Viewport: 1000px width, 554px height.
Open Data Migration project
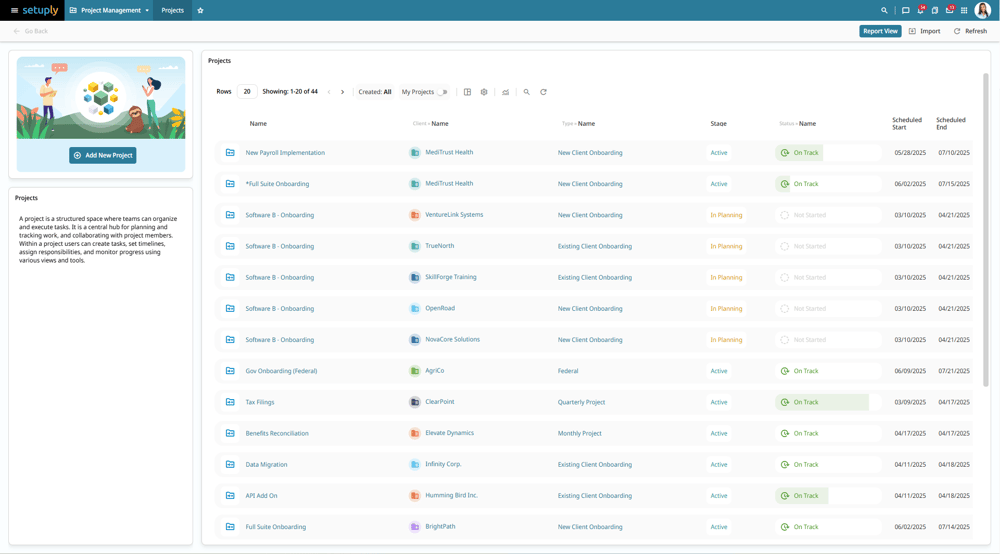(267, 465)
